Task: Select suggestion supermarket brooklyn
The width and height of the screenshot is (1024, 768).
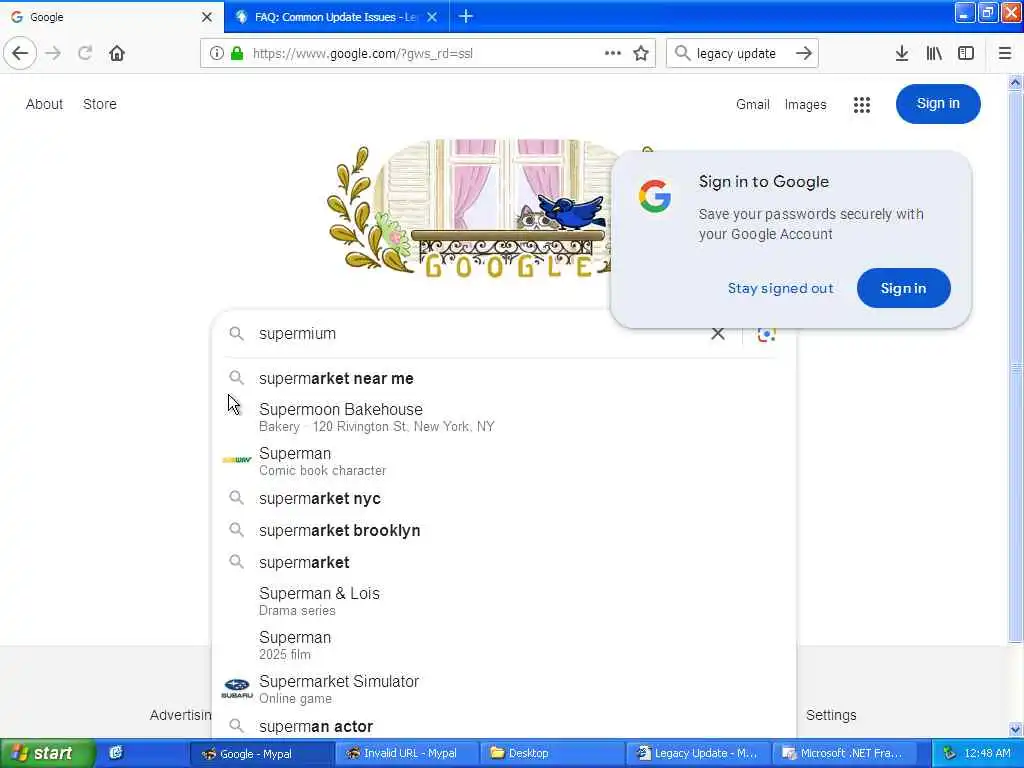Action: pyautogui.click(x=504, y=531)
